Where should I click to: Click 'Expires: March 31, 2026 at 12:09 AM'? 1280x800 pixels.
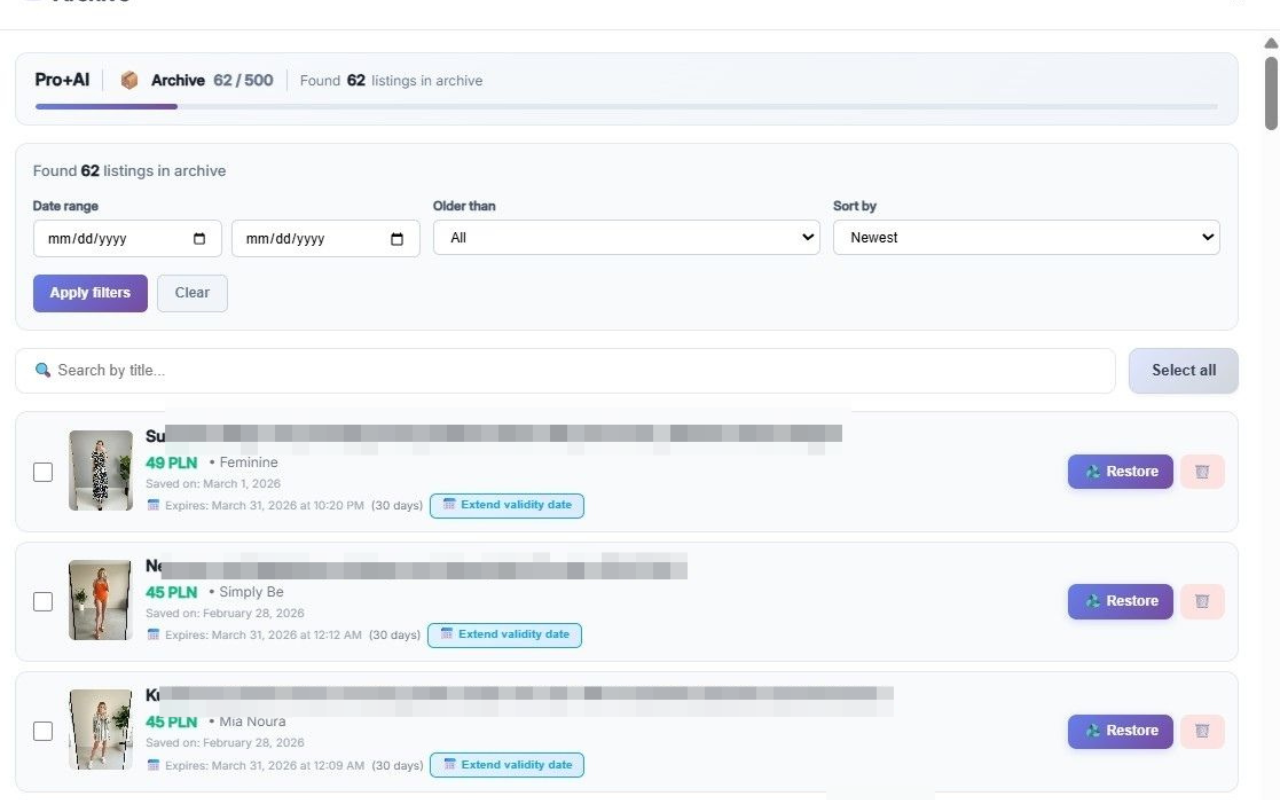tap(264, 766)
